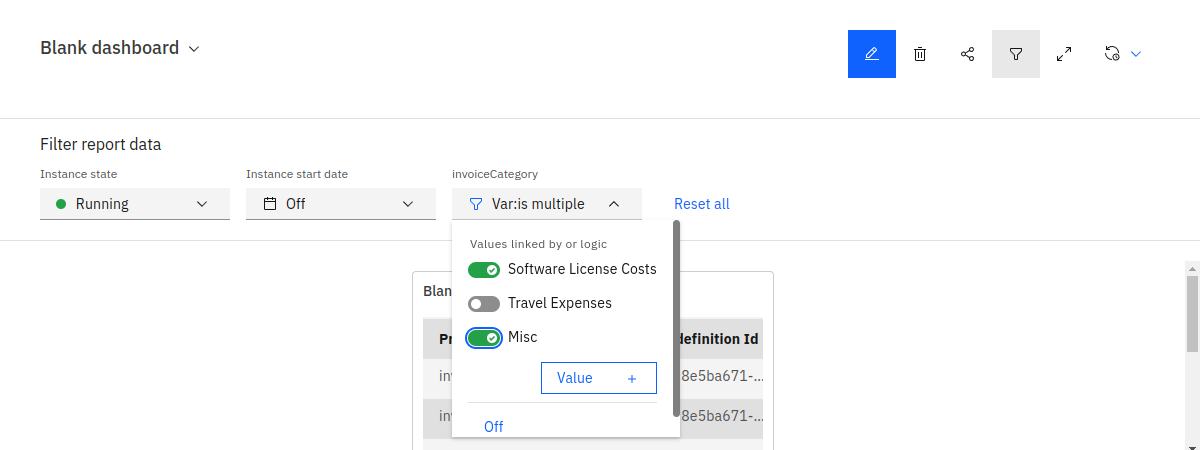The height and width of the screenshot is (450, 1200).
Task: Open the Instance start date dropdown
Action: coord(341,204)
